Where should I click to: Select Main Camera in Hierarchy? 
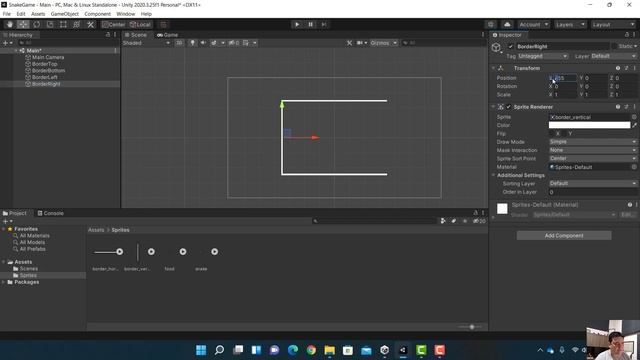pos(48,57)
